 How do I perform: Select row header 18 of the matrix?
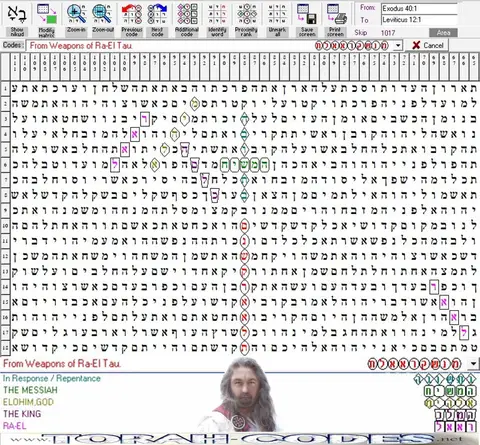pyautogui.click(x=5, y=348)
